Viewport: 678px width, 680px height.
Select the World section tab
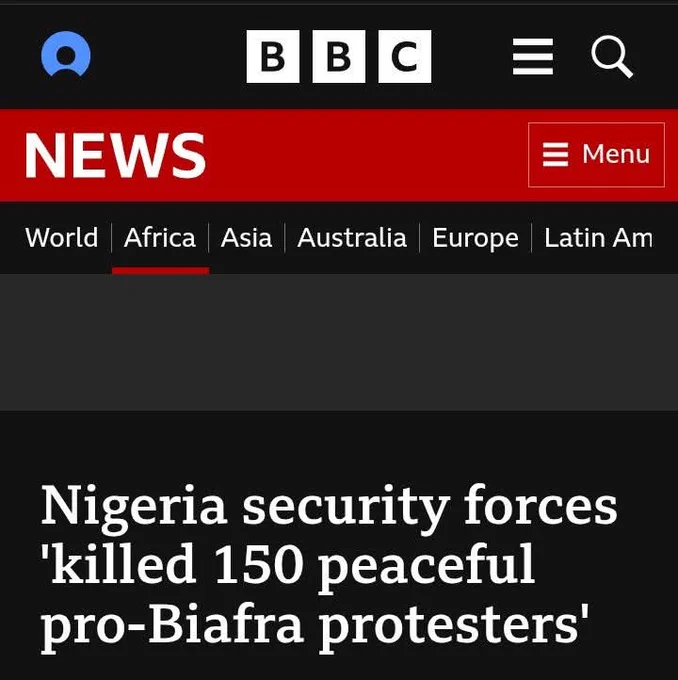62,238
